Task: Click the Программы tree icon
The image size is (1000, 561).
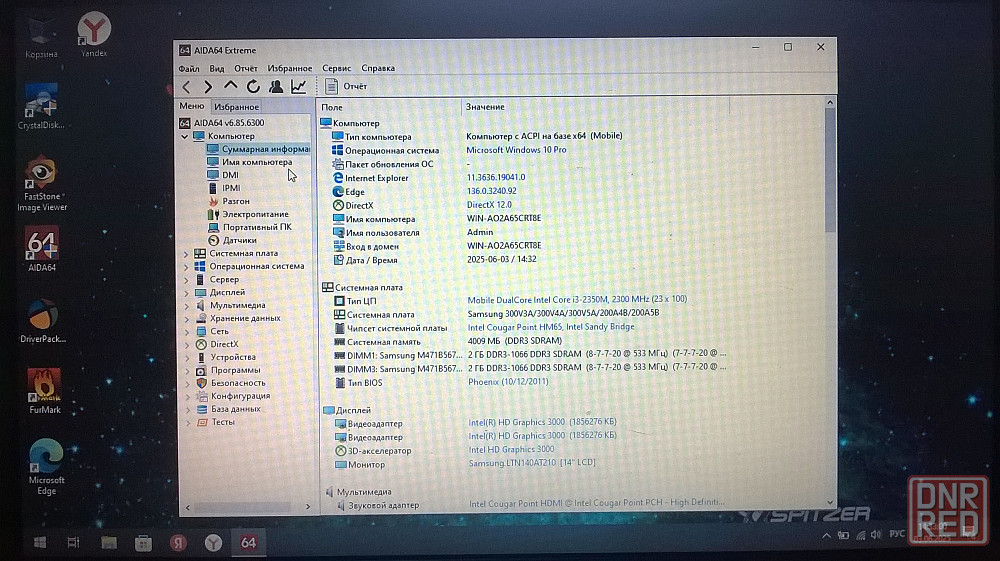Action: click(201, 370)
